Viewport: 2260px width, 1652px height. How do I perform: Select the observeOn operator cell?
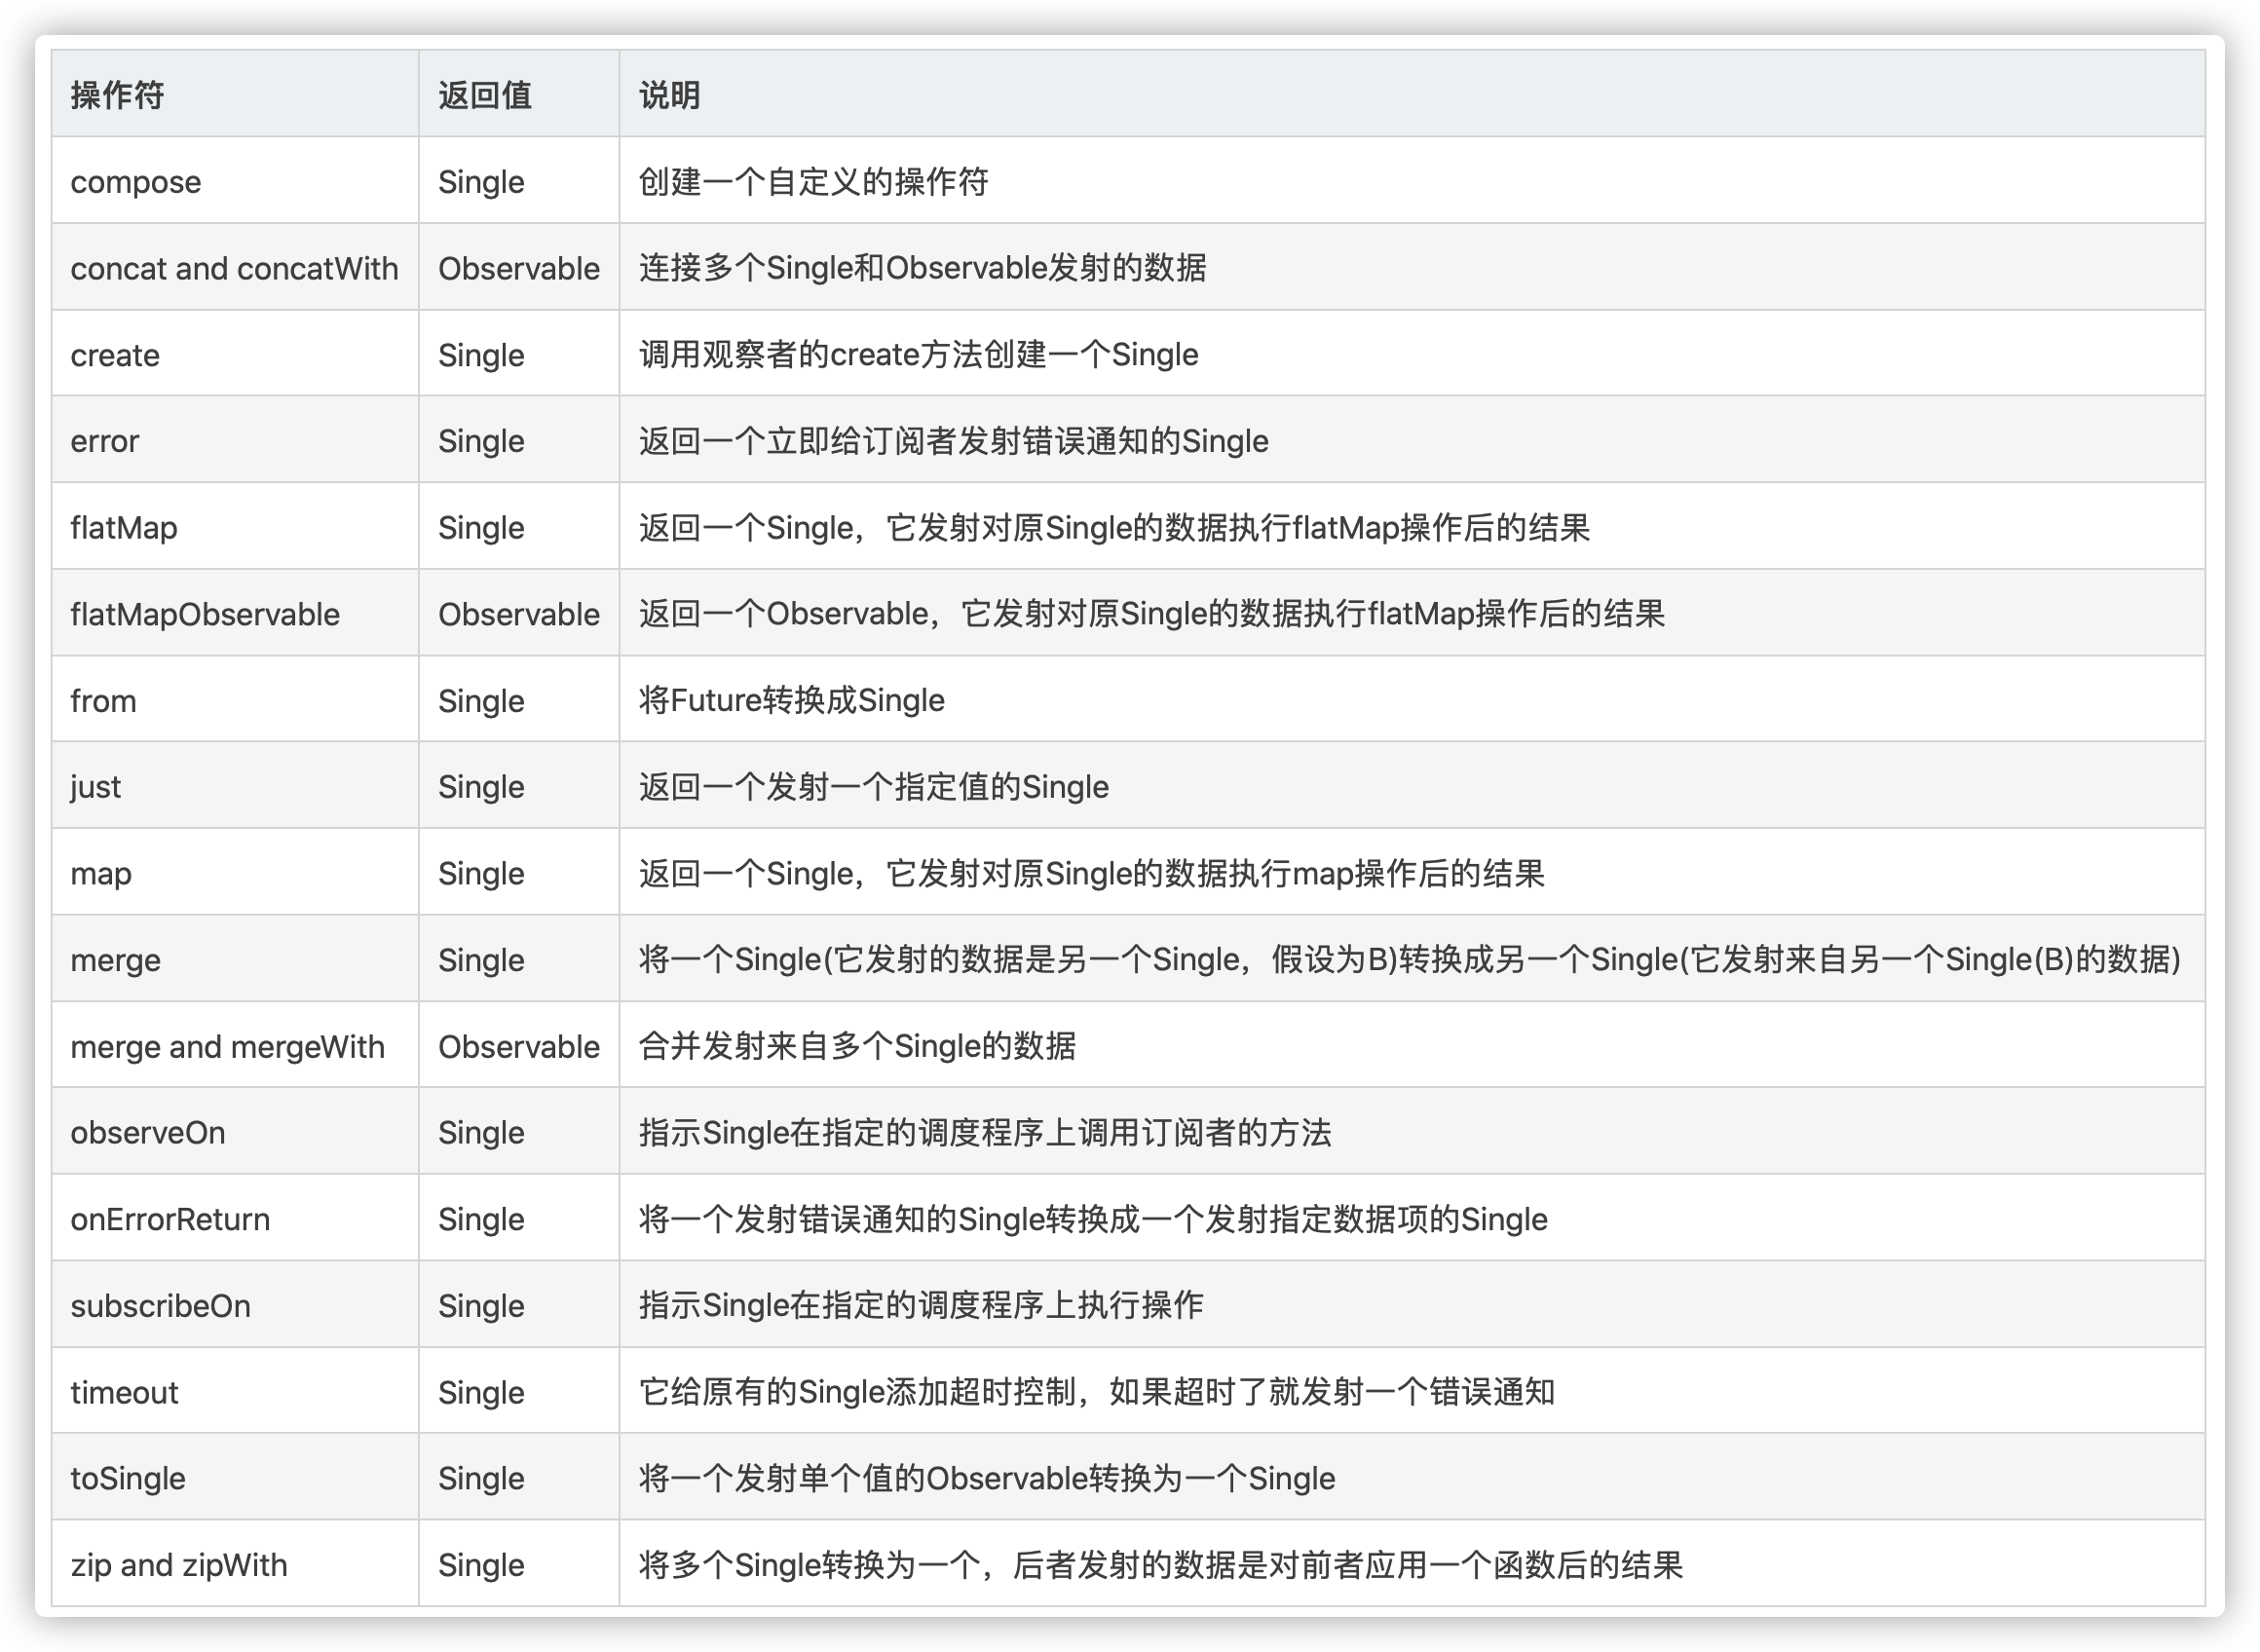[148, 1132]
